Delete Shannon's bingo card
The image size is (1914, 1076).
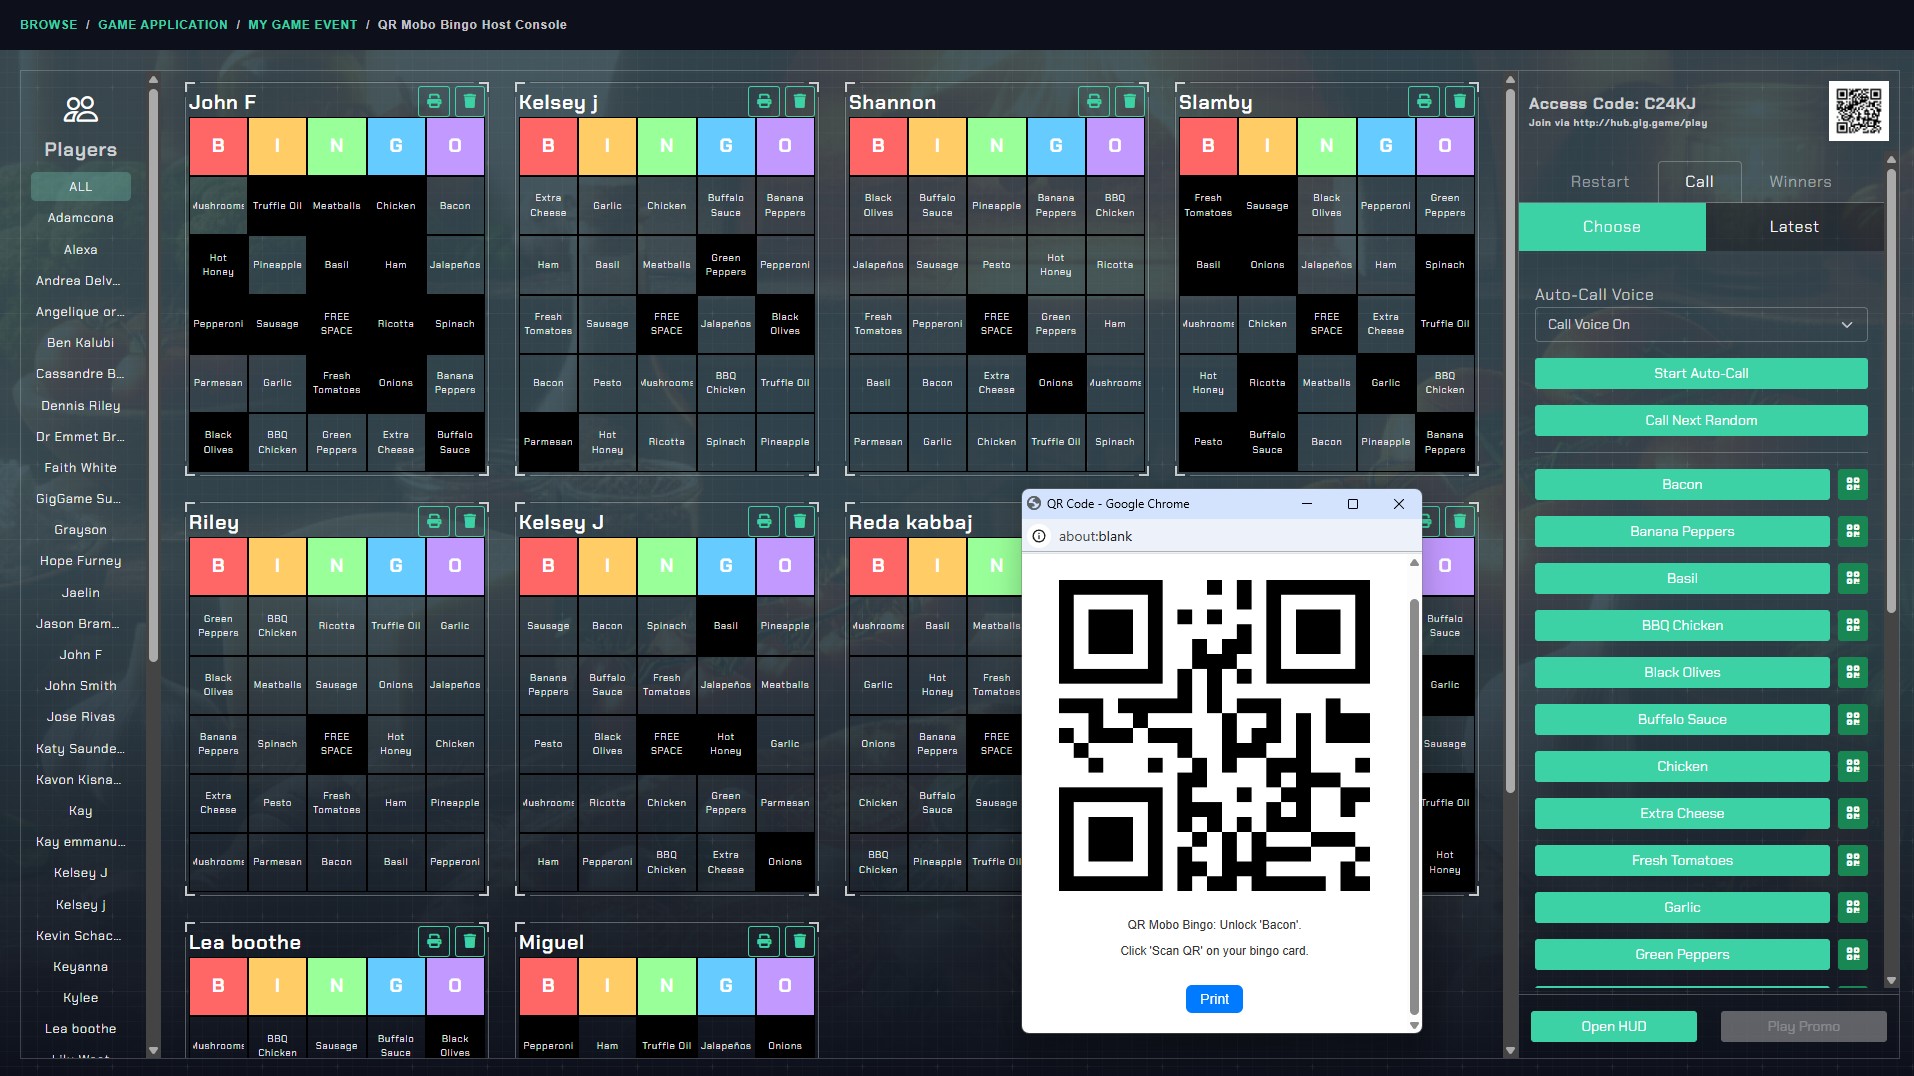click(1129, 101)
